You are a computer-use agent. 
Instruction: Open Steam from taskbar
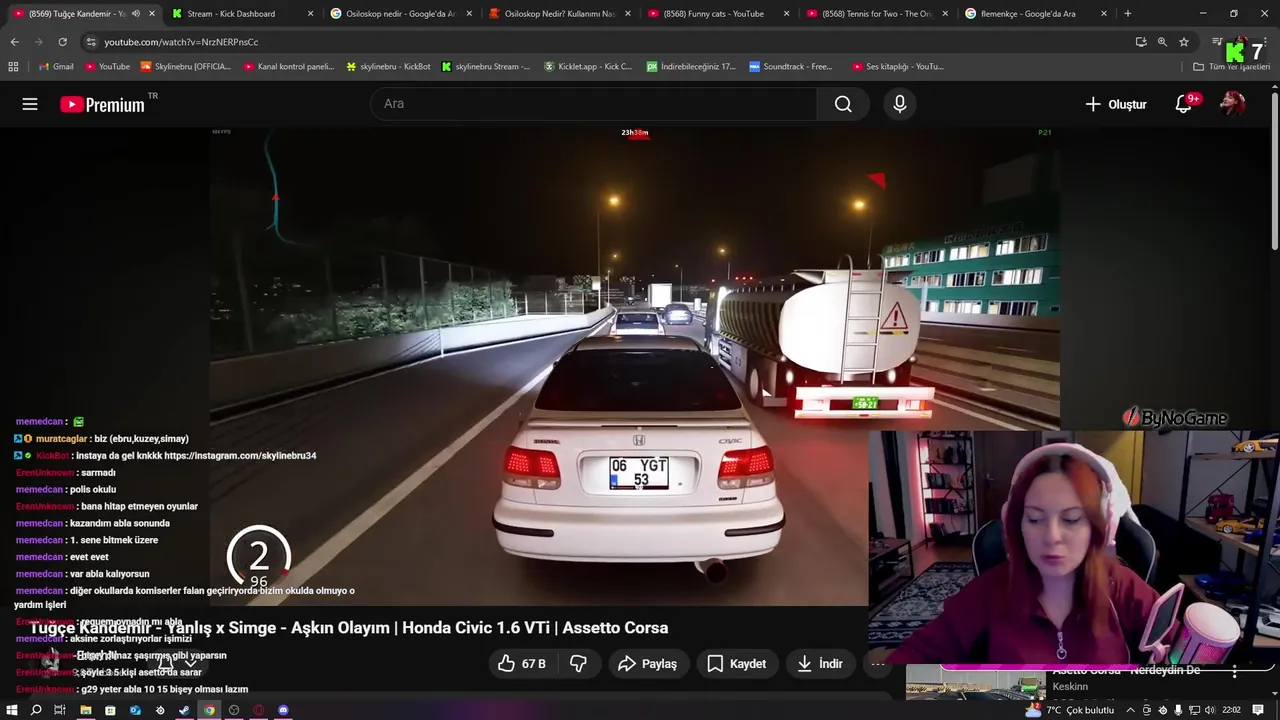(x=184, y=710)
